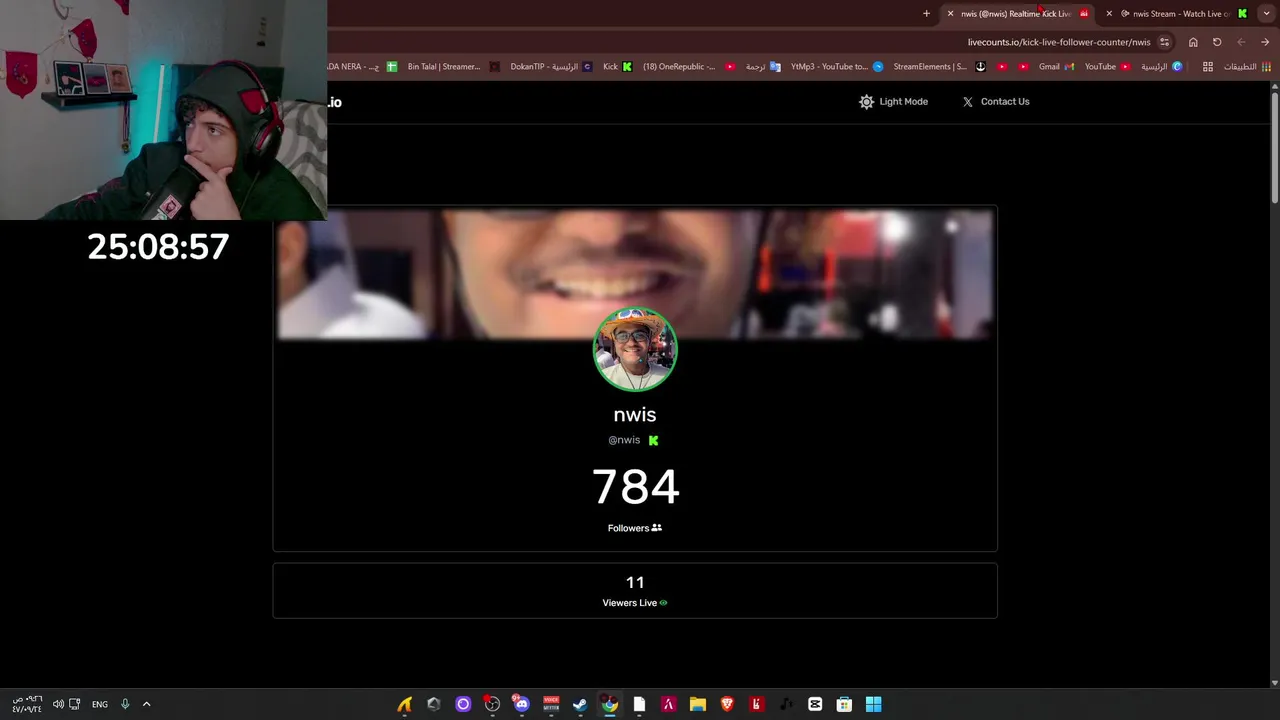Screen dimensions: 1280x720
Task: Click the X logo beside Contact Us
Action: pos(967,102)
